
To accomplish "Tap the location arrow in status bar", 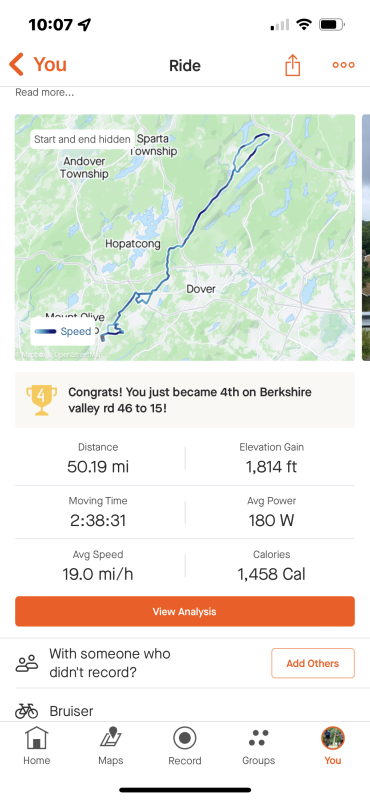I will point(85,24).
